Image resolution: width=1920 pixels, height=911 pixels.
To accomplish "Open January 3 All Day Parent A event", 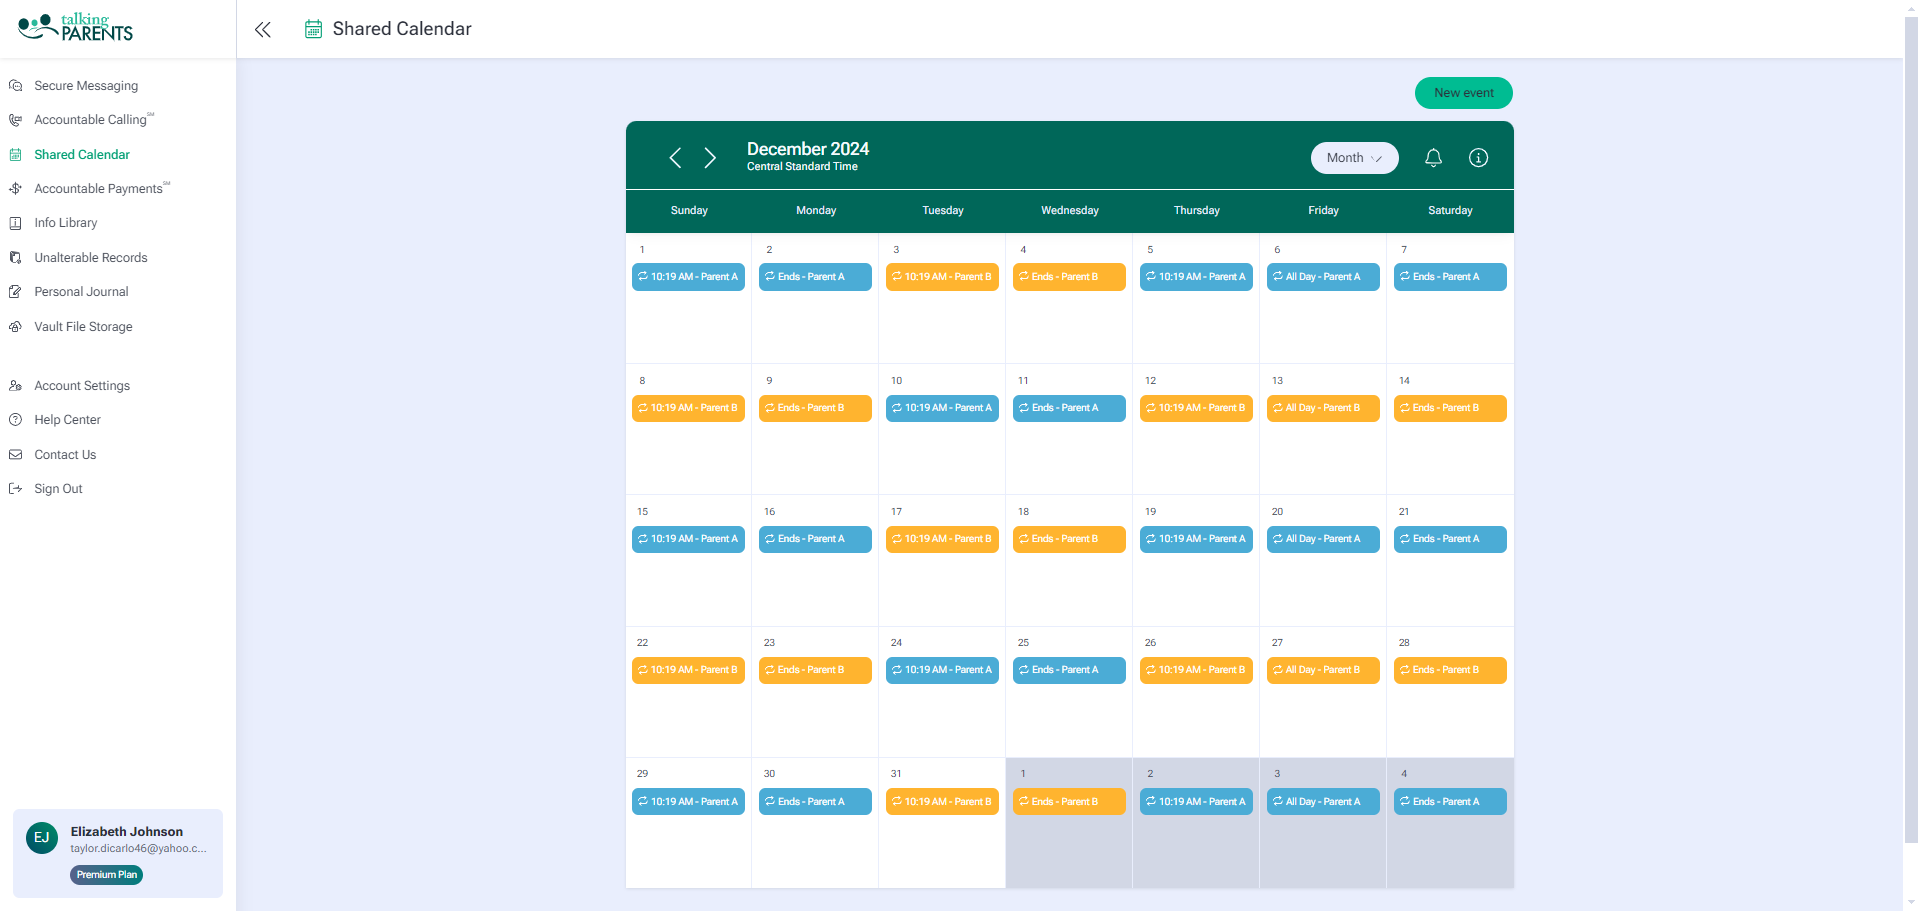I will tap(1323, 802).
